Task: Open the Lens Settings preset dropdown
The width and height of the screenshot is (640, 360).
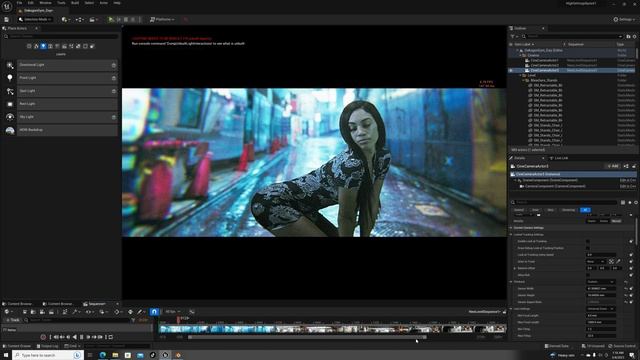Action: coord(600,309)
